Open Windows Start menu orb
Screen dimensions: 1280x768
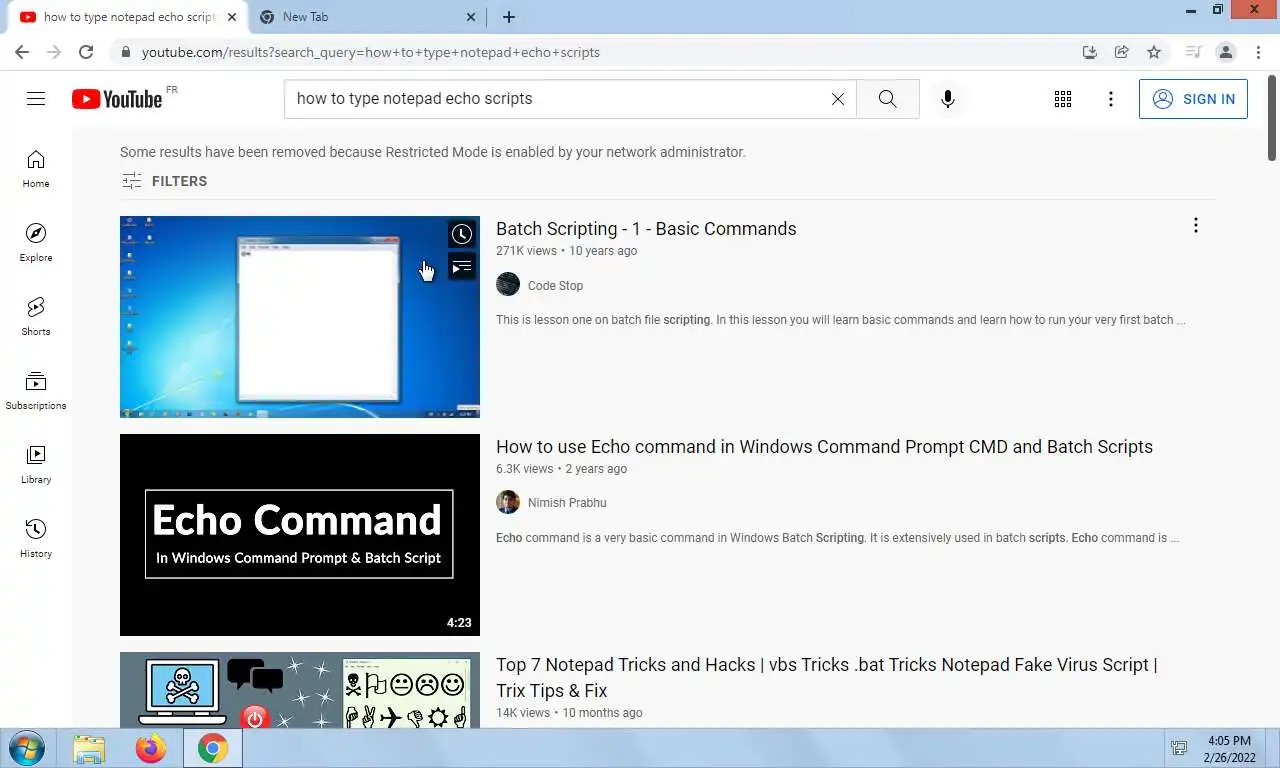coord(27,748)
